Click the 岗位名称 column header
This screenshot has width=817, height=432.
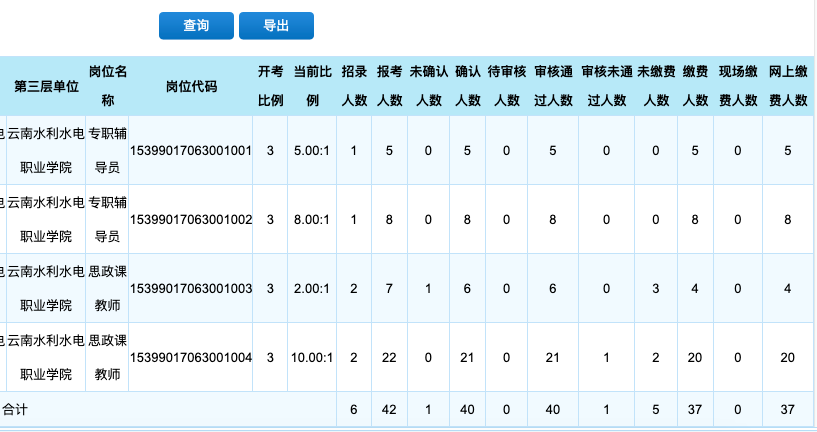[107, 86]
